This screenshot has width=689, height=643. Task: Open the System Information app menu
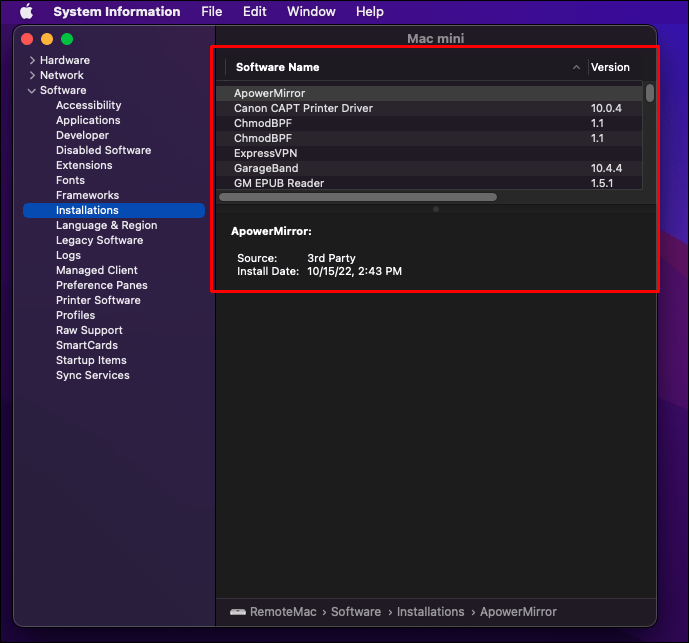pyautogui.click(x=117, y=11)
